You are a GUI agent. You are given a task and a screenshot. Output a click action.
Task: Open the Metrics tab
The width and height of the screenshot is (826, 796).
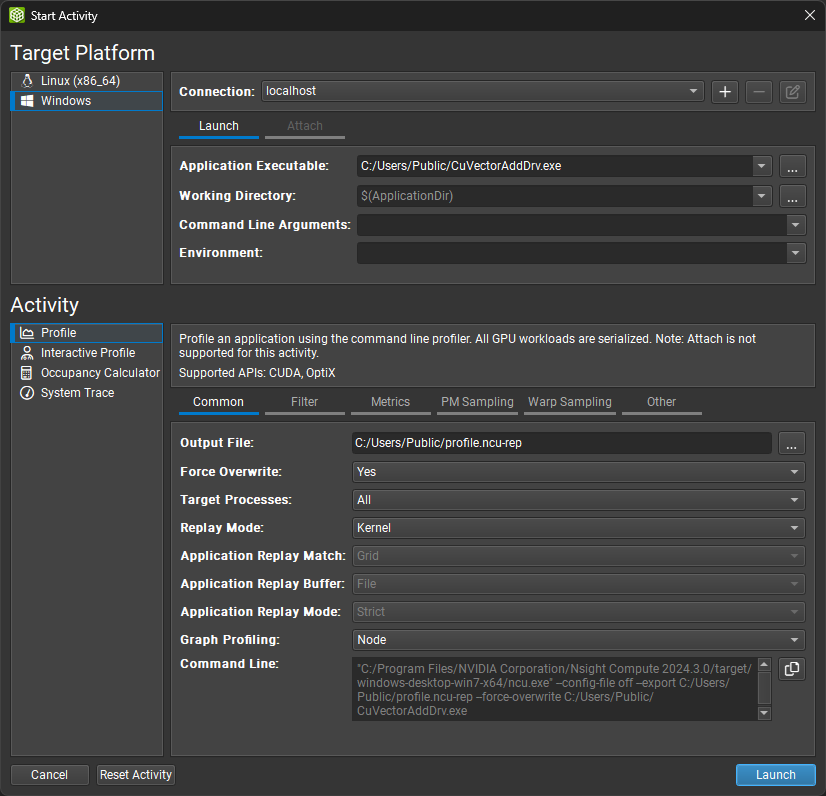pos(390,402)
